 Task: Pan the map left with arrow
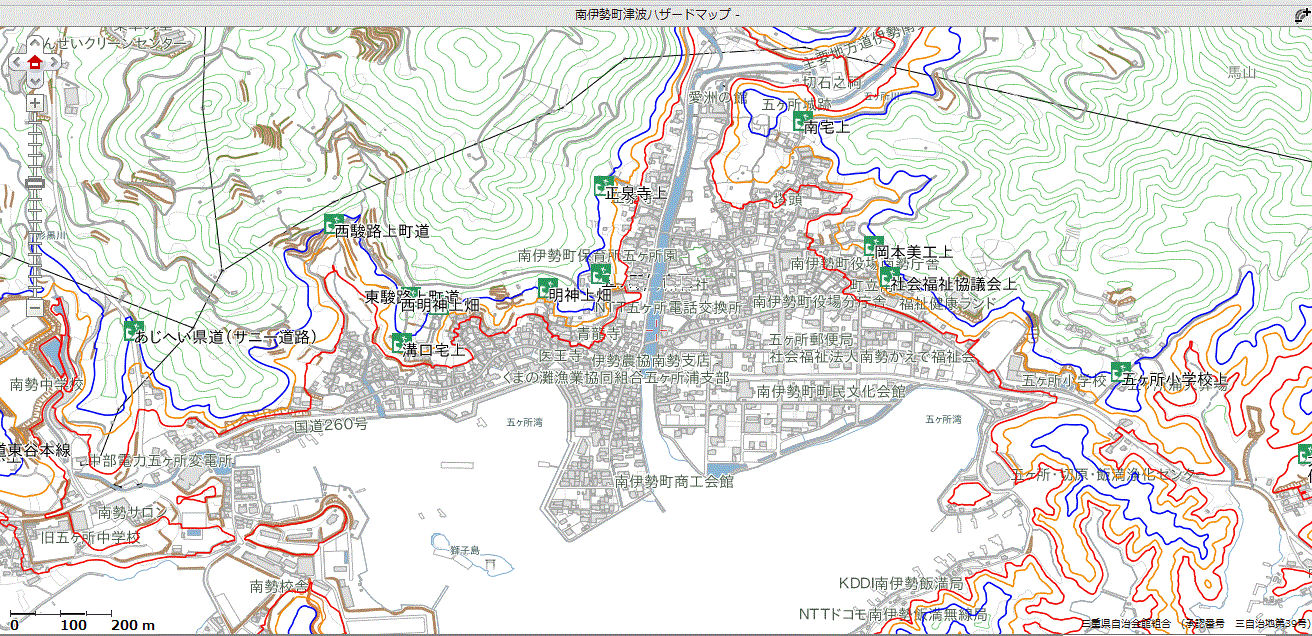point(18,61)
